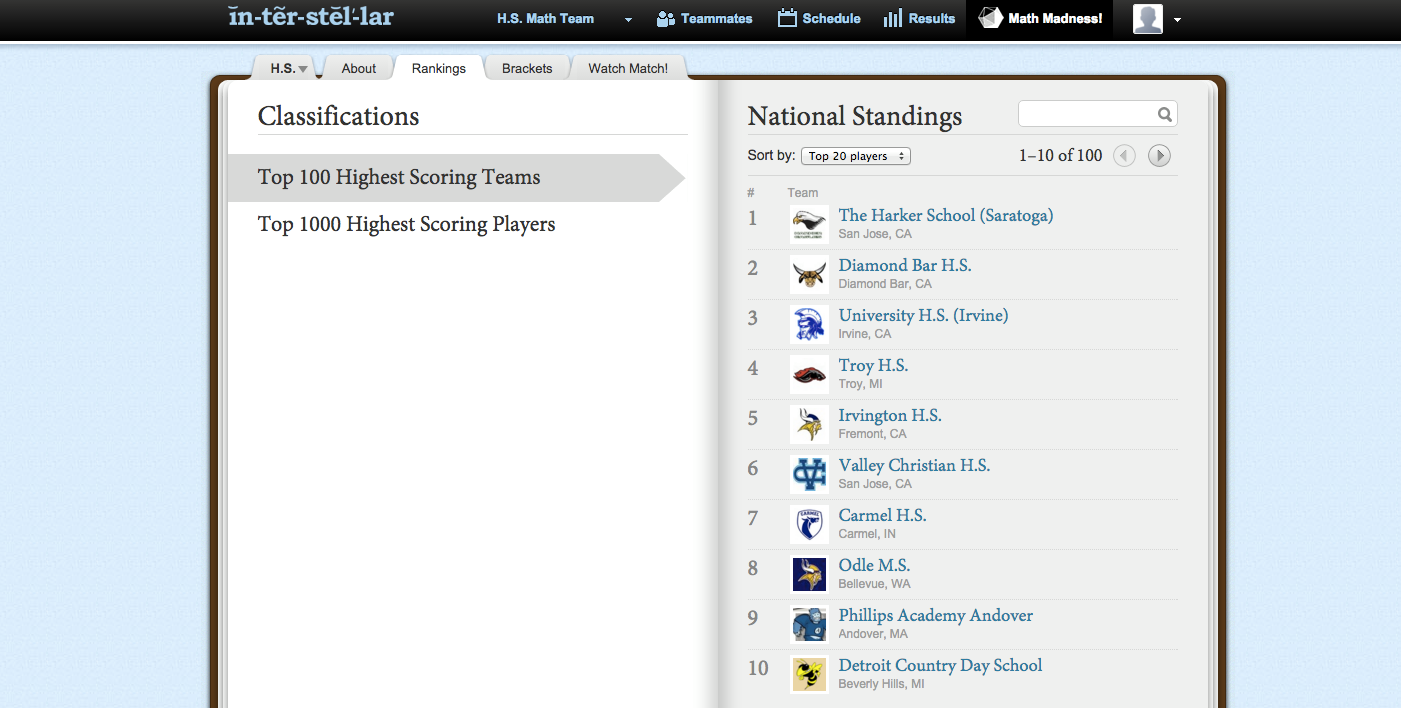Image resolution: width=1401 pixels, height=708 pixels.
Task: Open the user profile avatar
Action: click(1148, 19)
